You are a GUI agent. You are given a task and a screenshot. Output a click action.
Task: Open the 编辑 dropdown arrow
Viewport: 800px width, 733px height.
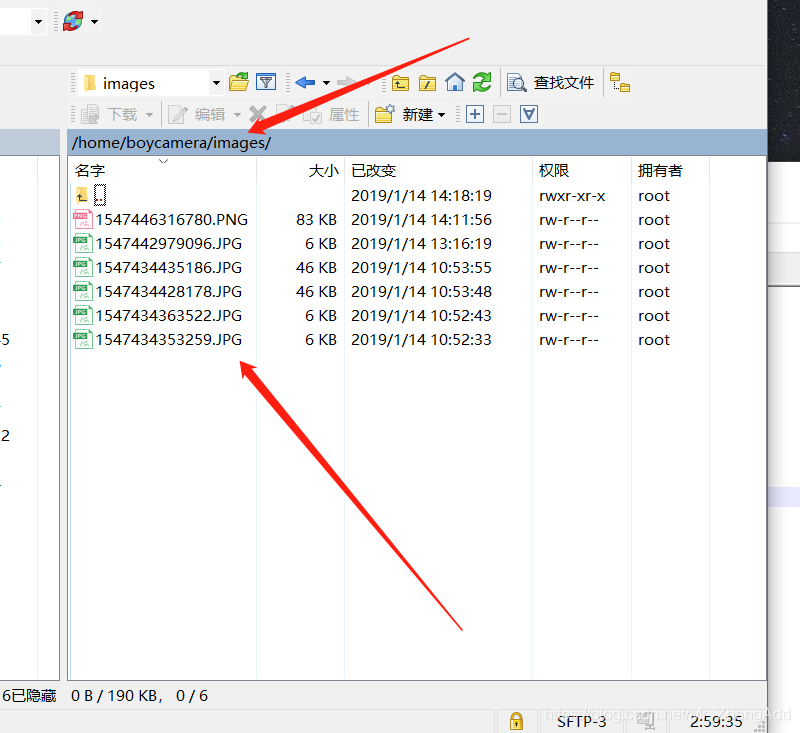[x=237, y=115]
